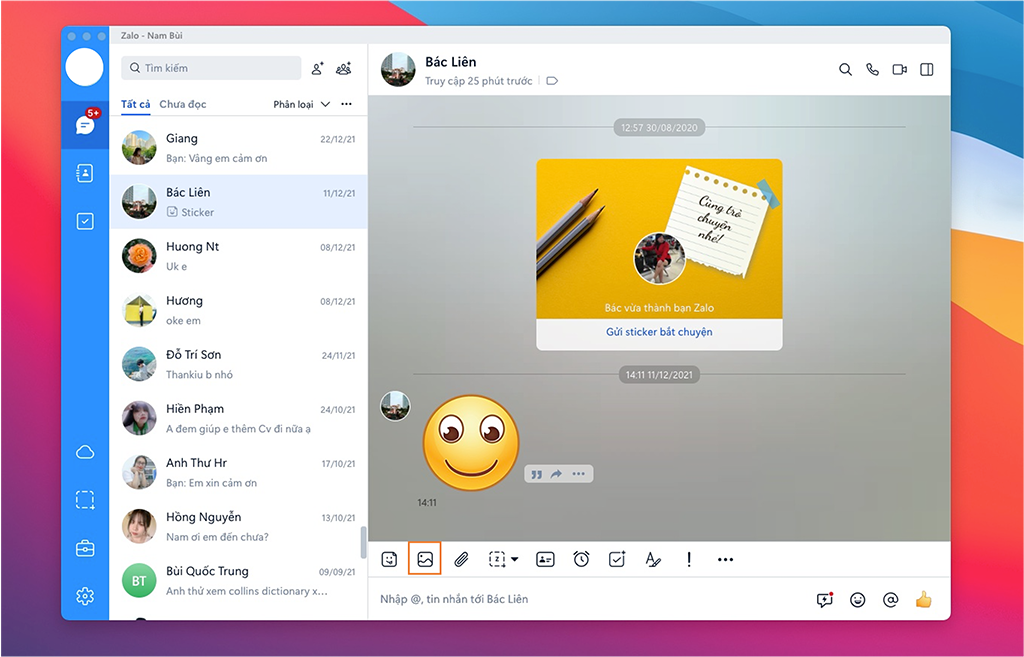The width and height of the screenshot is (1024, 657).
Task: Switch to the Chưa đọc tab
Action: pyautogui.click(x=183, y=104)
